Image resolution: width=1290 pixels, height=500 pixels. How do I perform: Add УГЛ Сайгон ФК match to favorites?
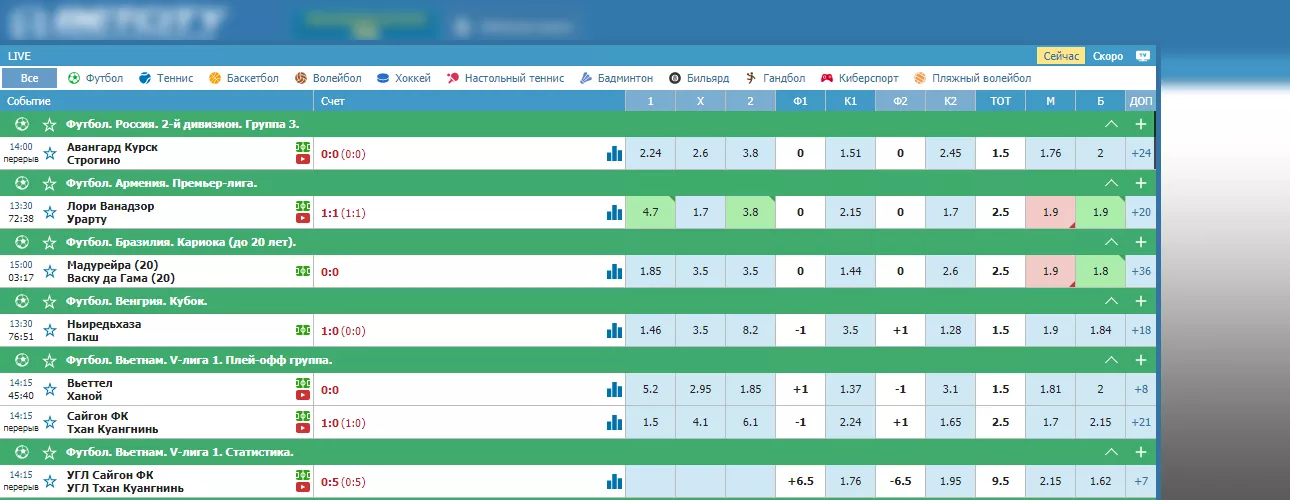click(x=50, y=482)
